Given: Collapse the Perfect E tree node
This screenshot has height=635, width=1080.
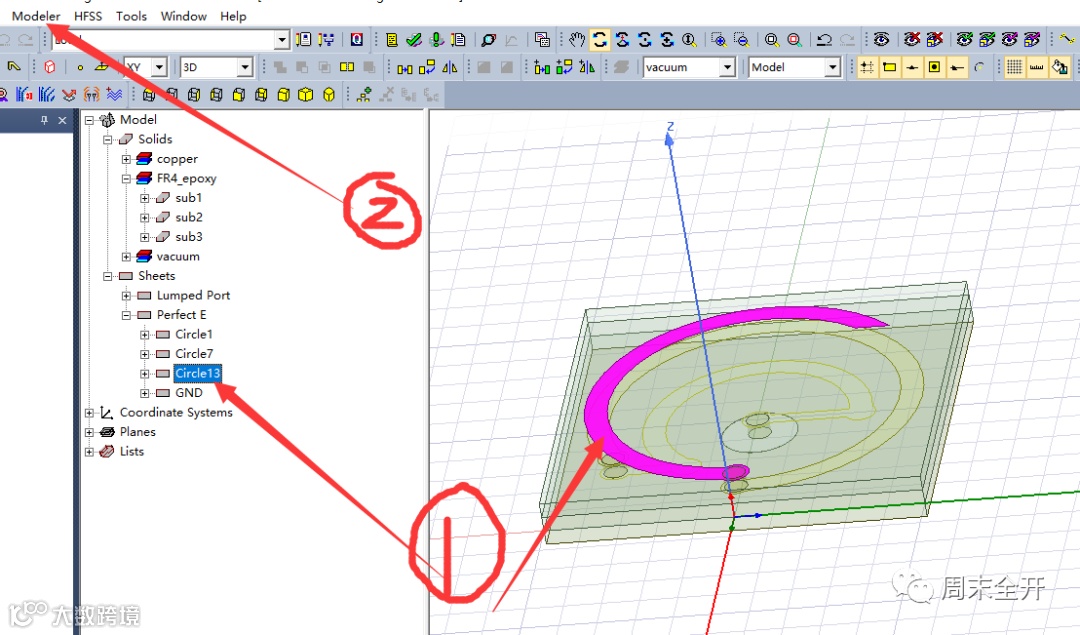Looking at the screenshot, I should click(x=126, y=315).
